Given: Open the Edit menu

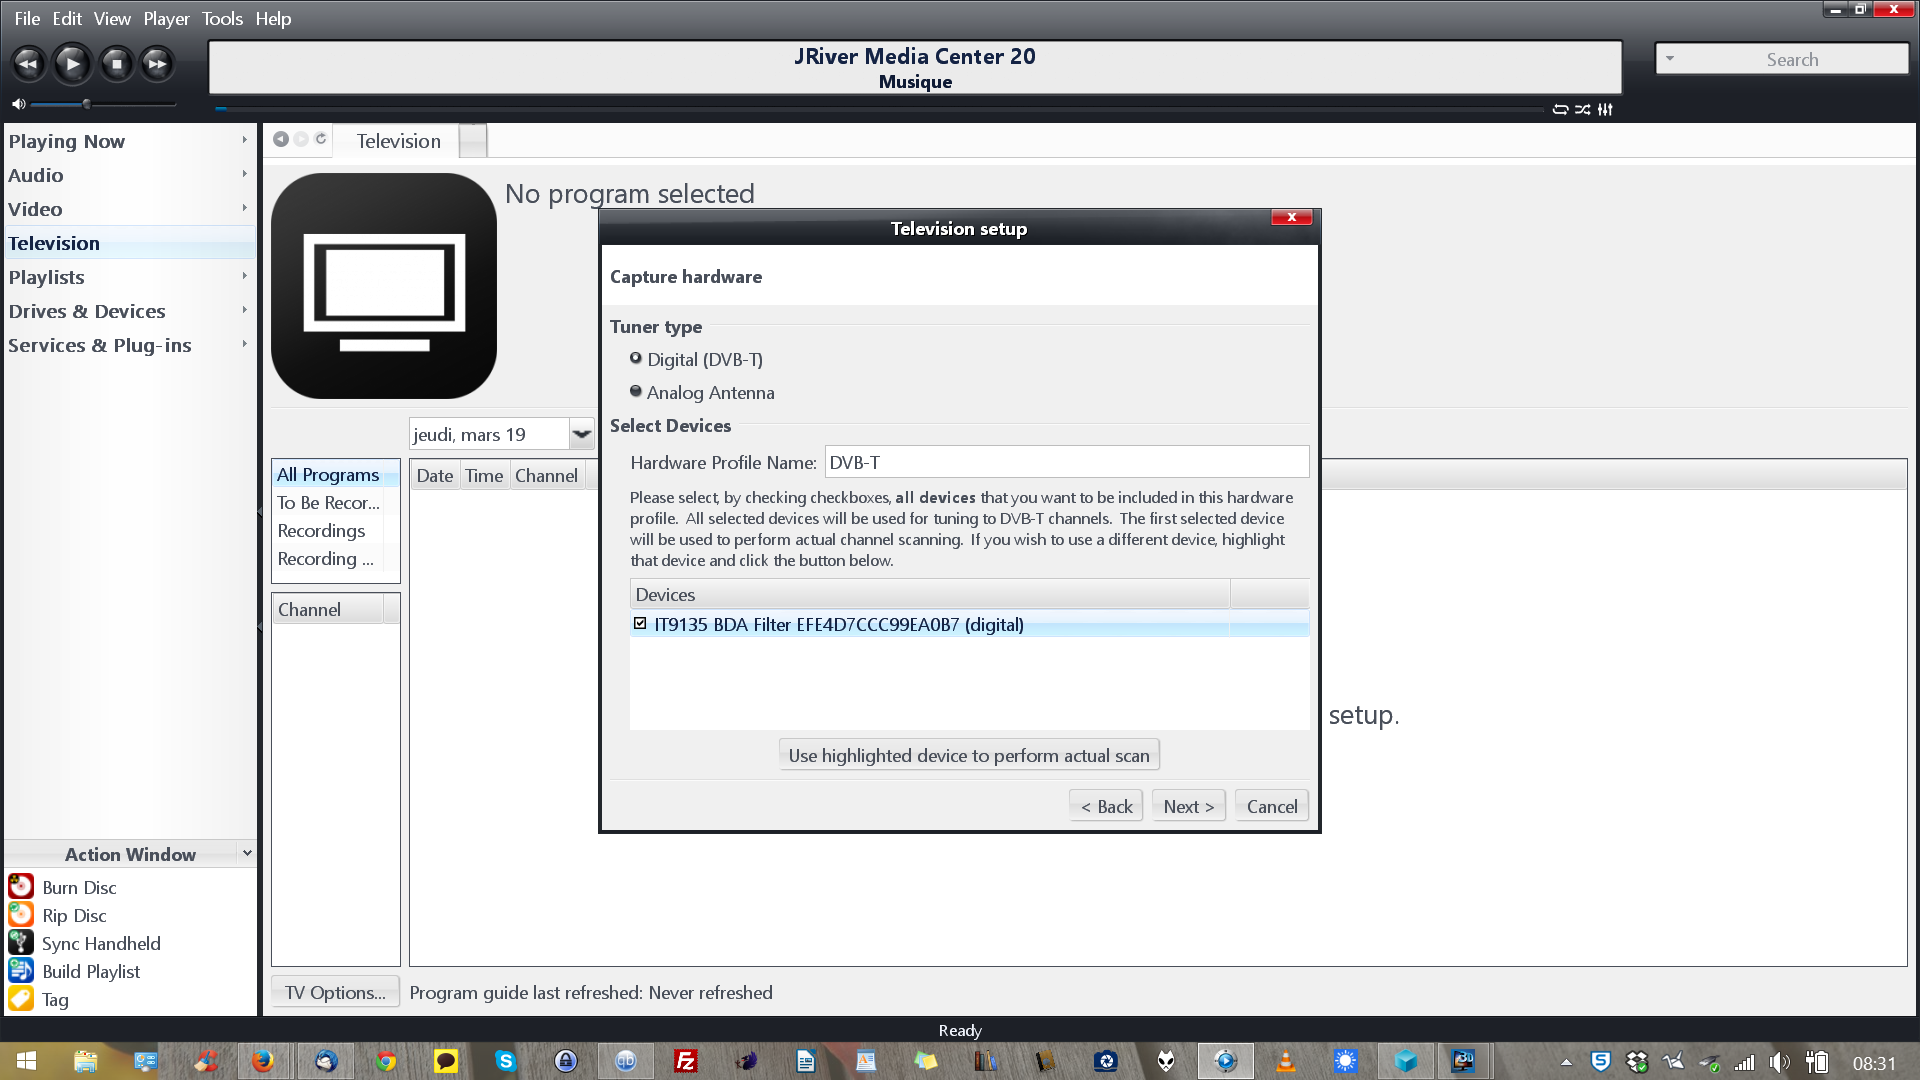Looking at the screenshot, I should [67, 18].
